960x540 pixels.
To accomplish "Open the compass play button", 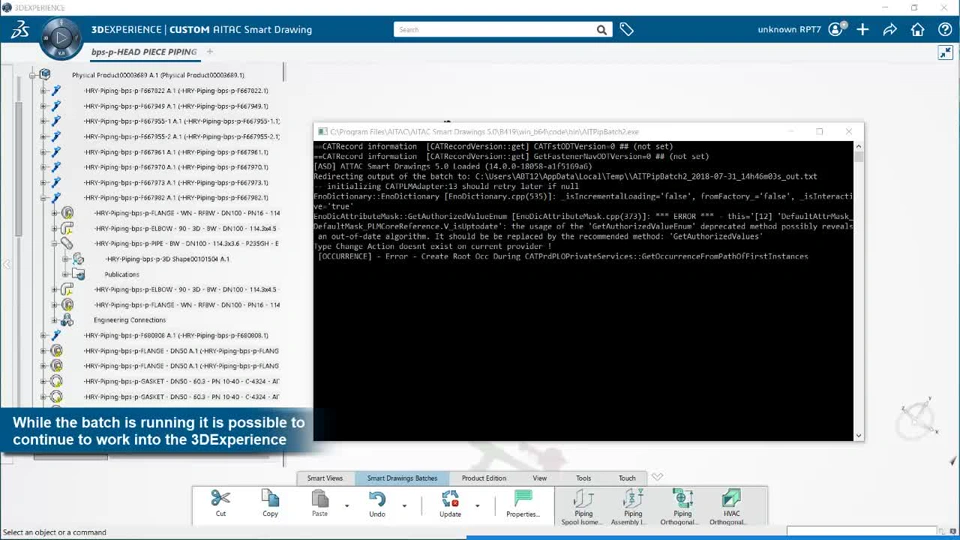I will 61,38.
